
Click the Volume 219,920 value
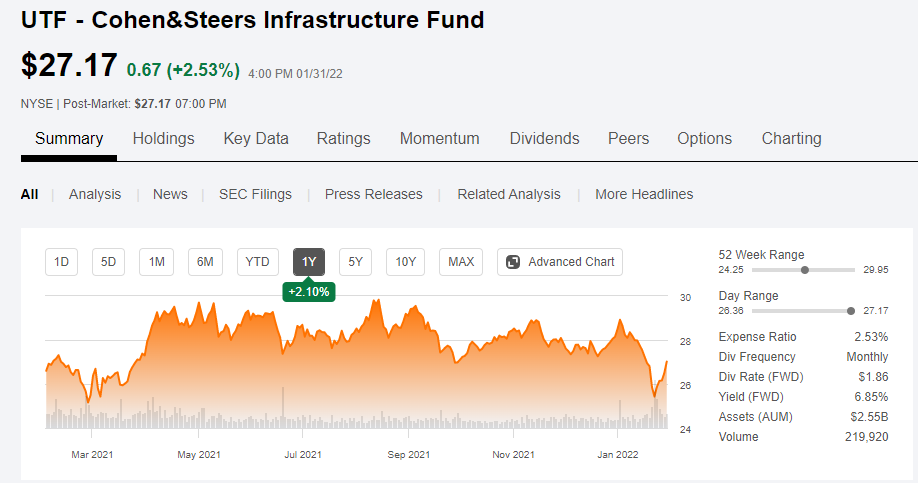(866, 437)
